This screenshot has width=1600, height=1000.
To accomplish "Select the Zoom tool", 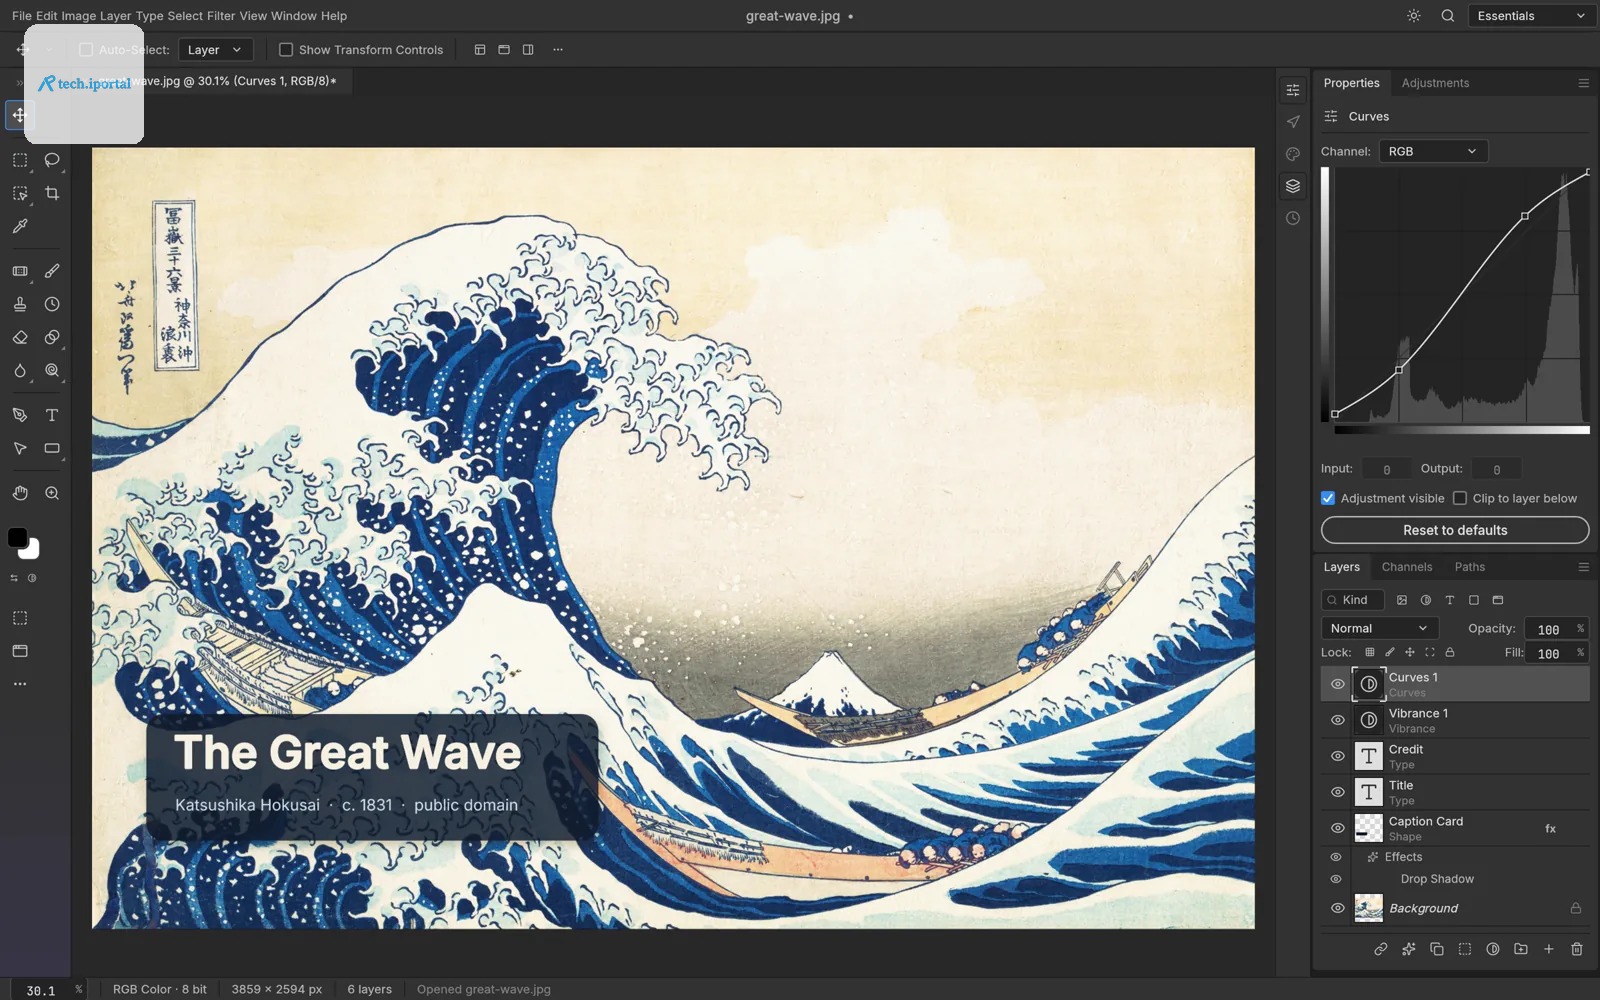I will coord(52,493).
